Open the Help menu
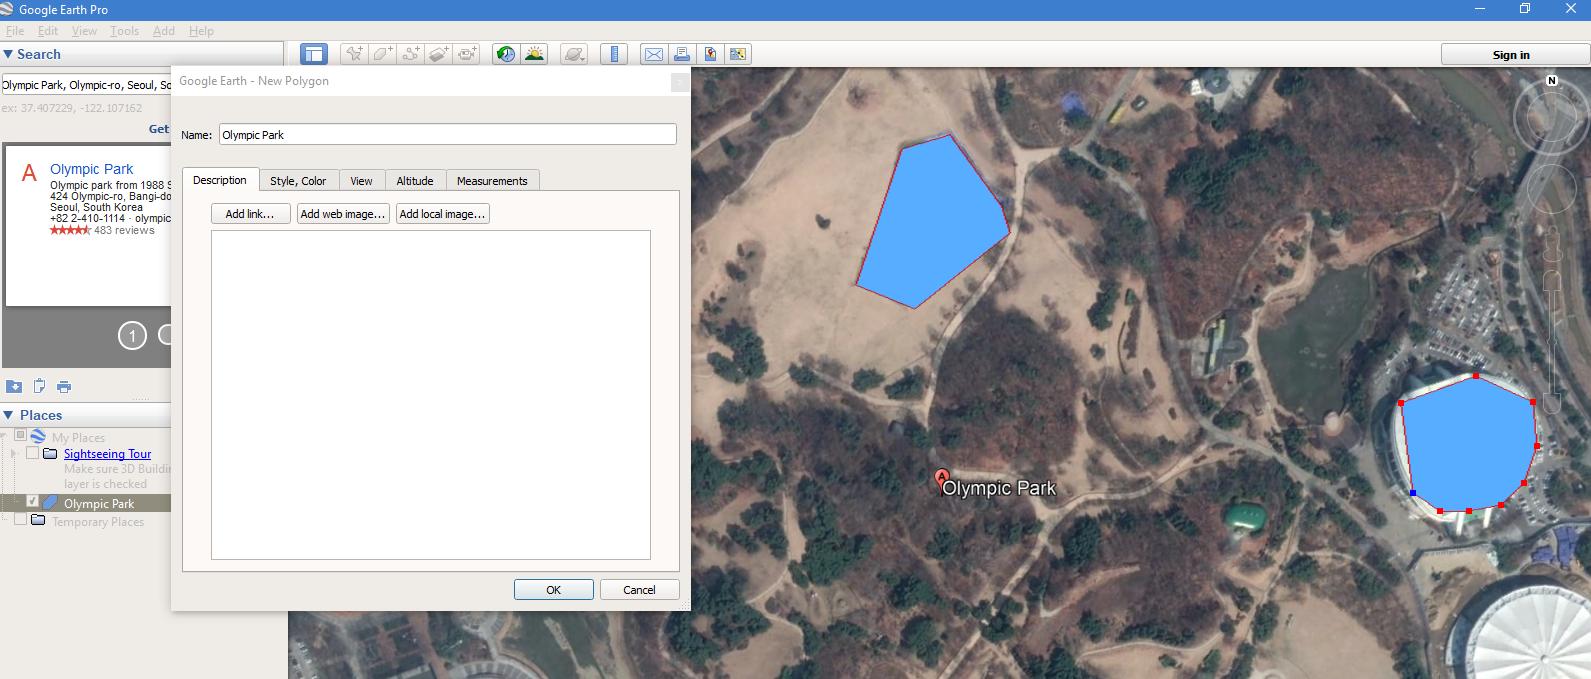Image resolution: width=1591 pixels, height=679 pixels. pyautogui.click(x=201, y=31)
